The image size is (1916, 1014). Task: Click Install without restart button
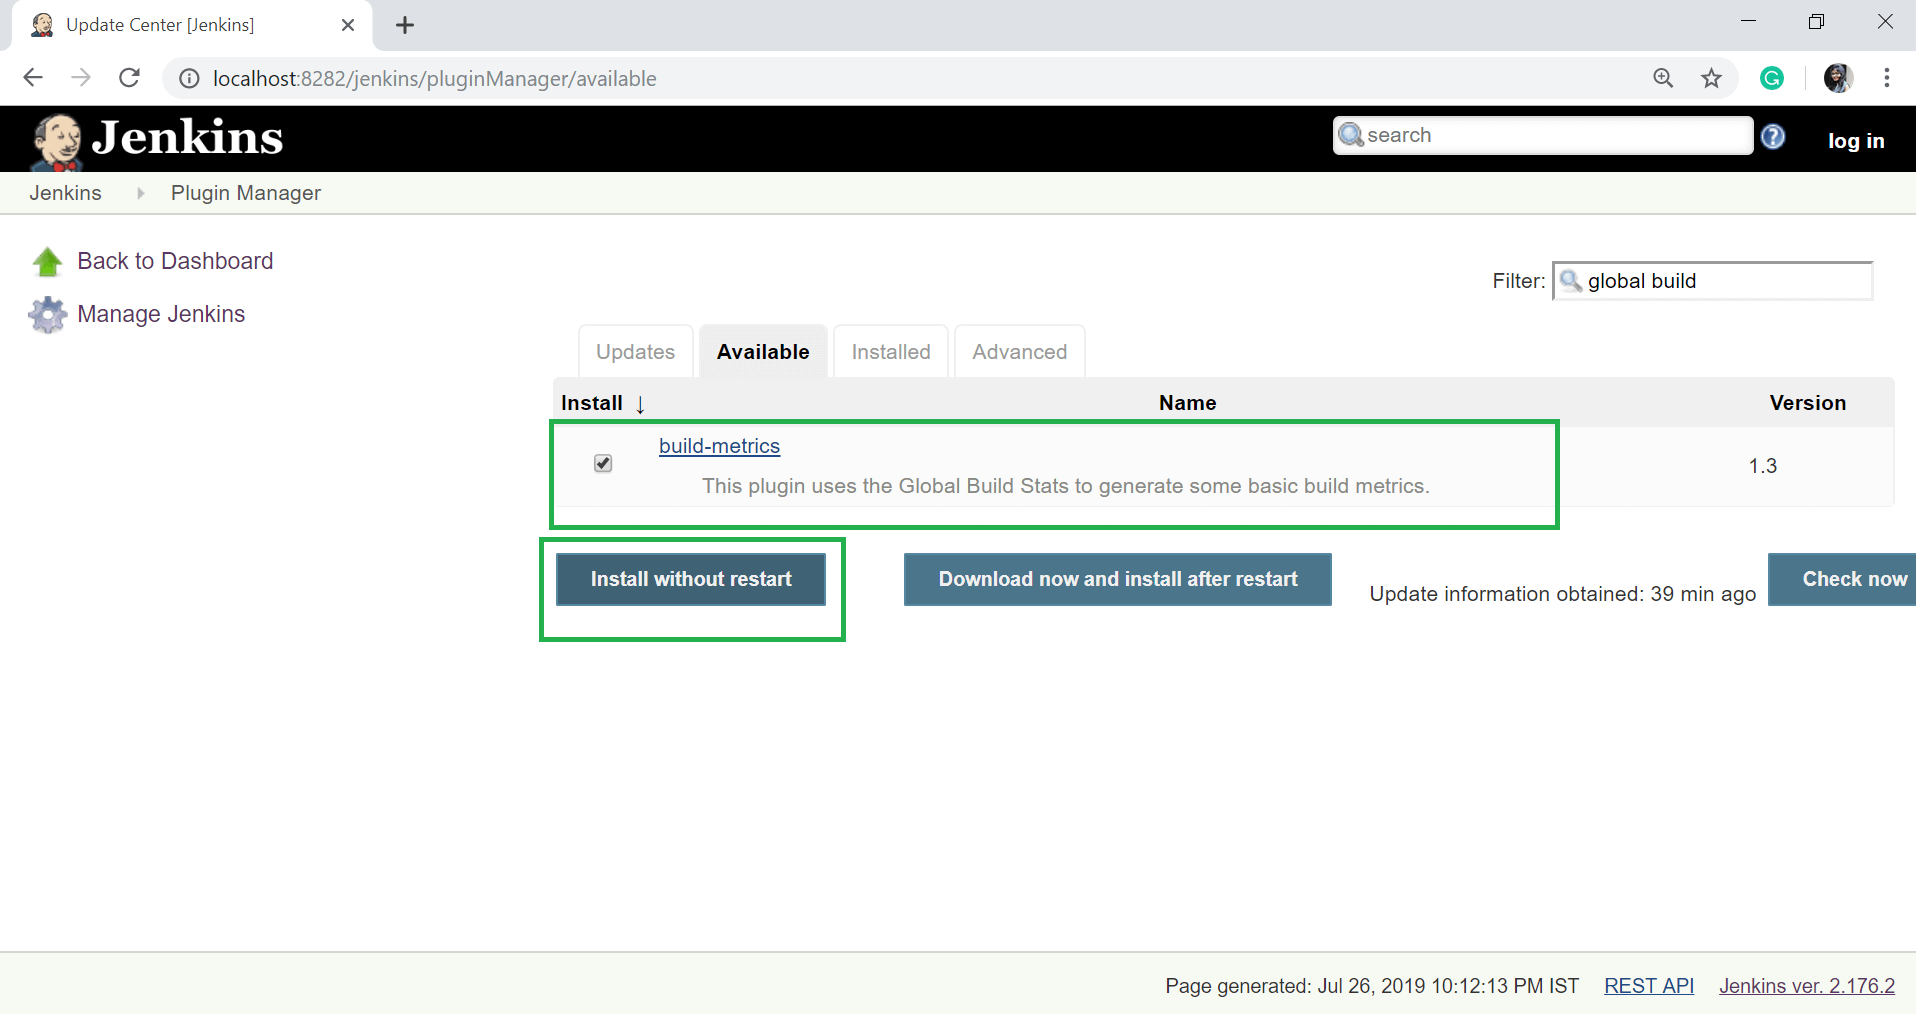691,579
